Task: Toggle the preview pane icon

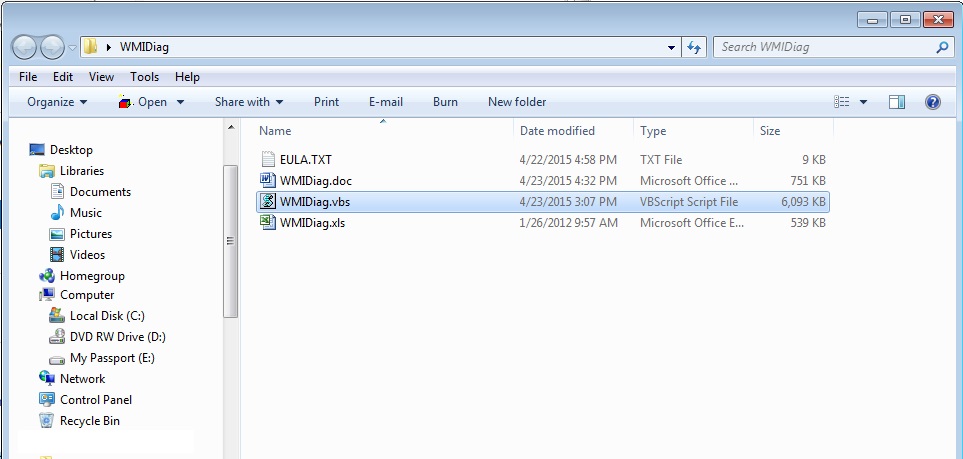Action: [897, 102]
